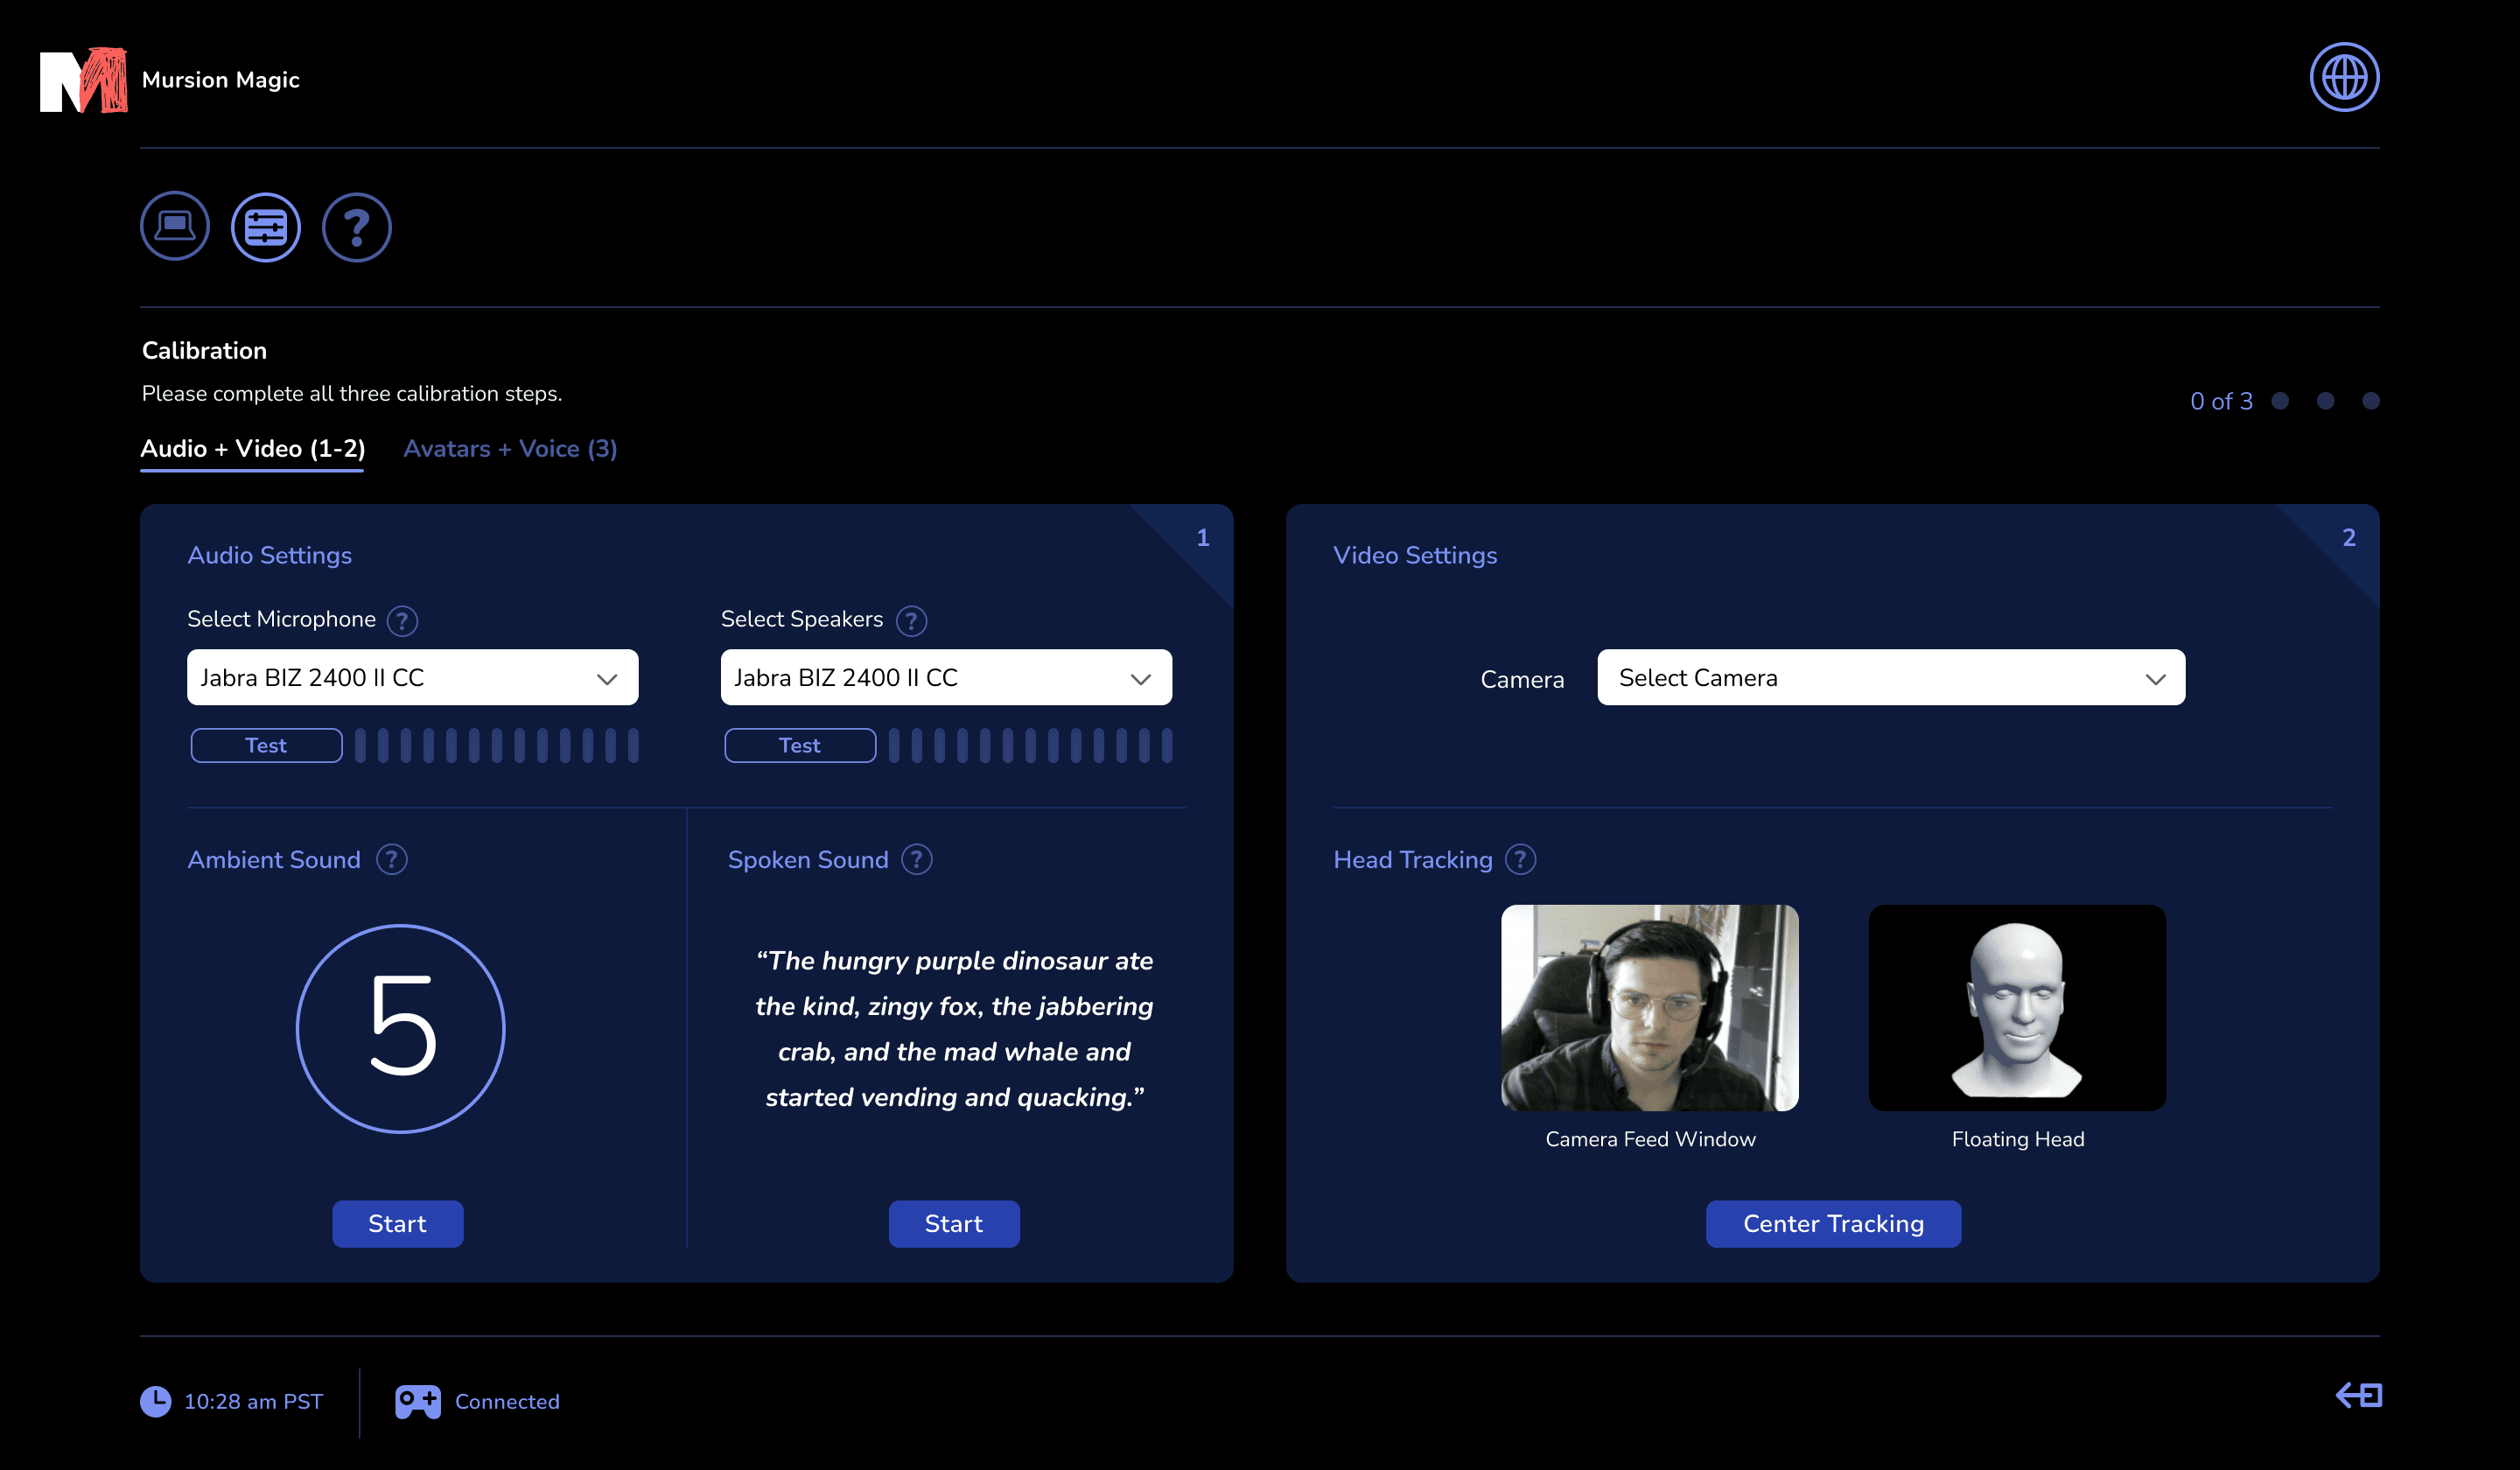Click the speaker volume level meter
Viewport: 2520px width, 1470px height.
[1029, 745]
